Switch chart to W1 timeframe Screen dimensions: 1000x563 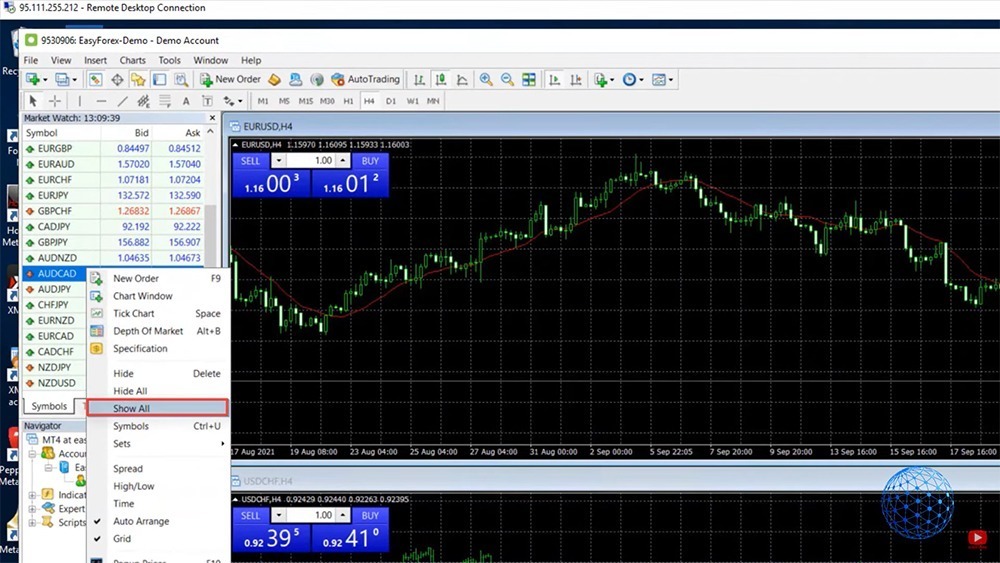pos(413,101)
